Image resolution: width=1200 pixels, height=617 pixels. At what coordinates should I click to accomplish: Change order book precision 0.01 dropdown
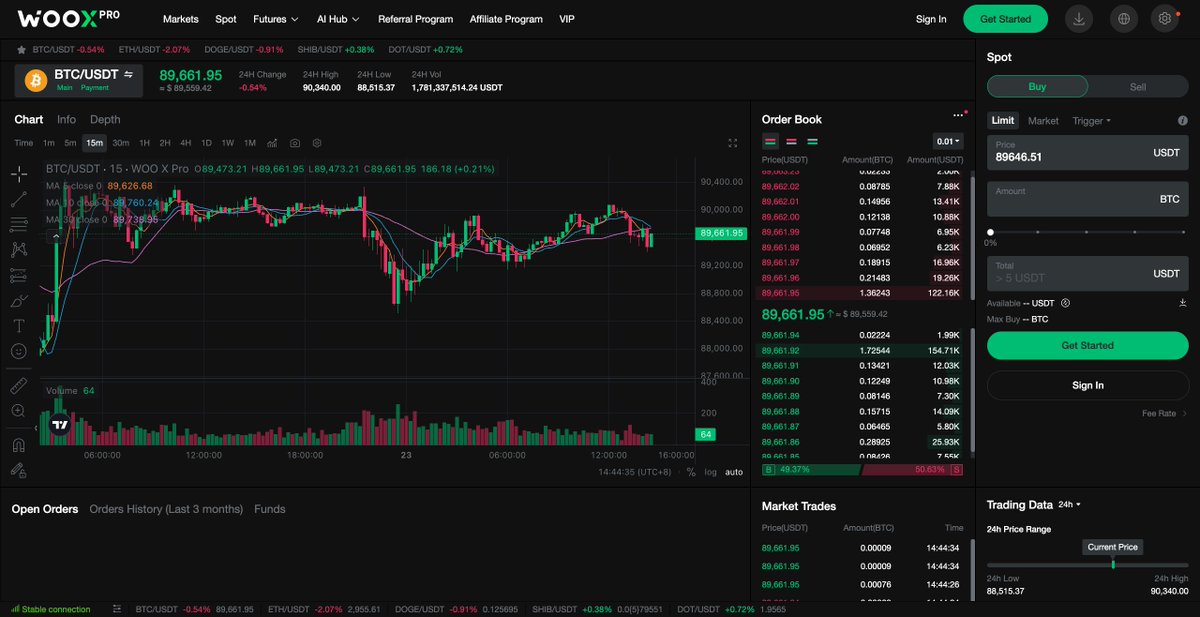(948, 142)
